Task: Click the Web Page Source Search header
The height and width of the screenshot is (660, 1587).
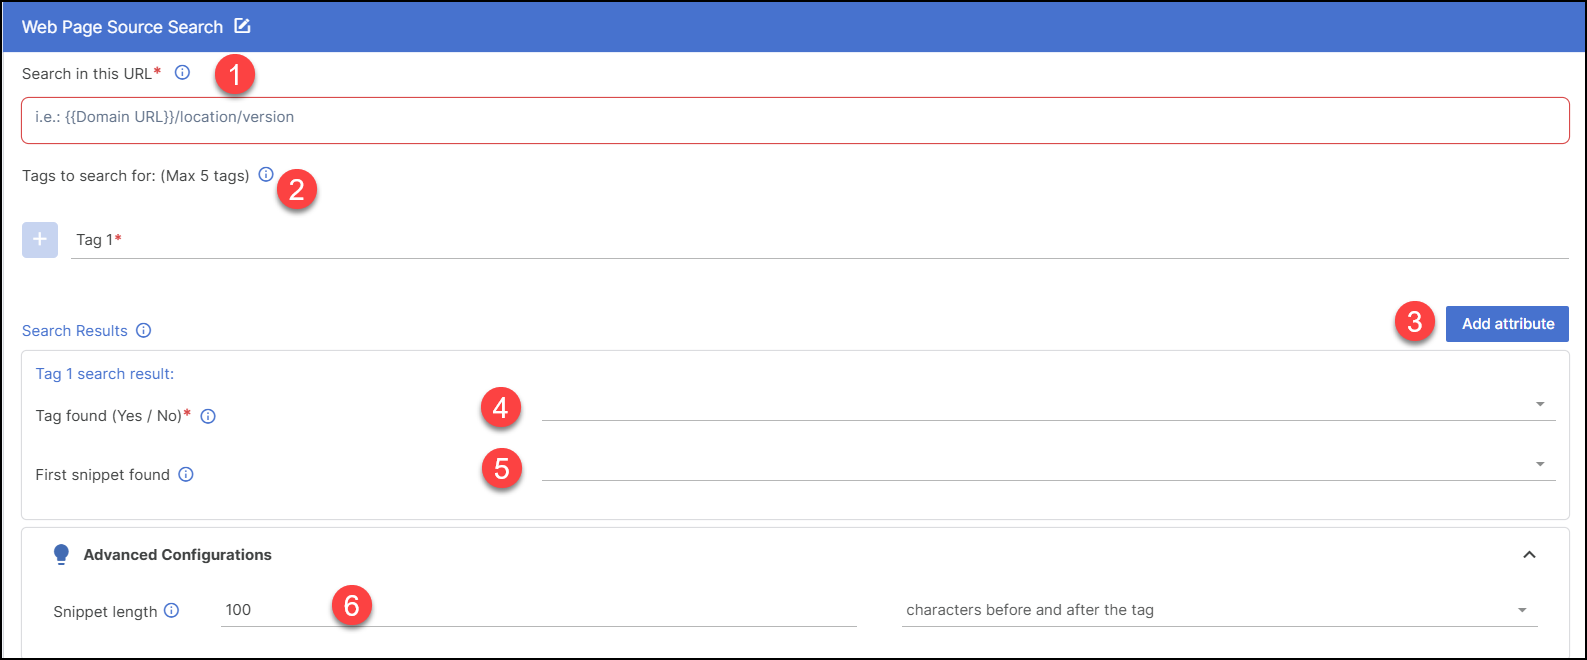Action: 120,27
